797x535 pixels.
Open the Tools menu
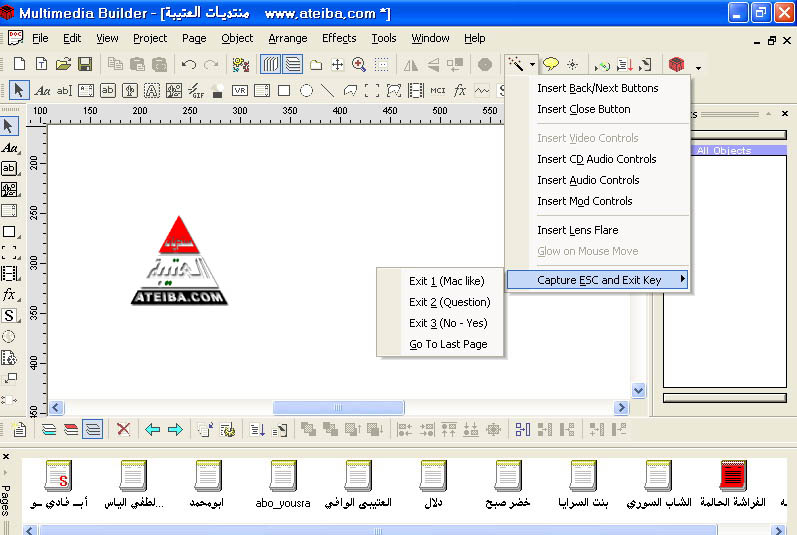click(x=384, y=38)
